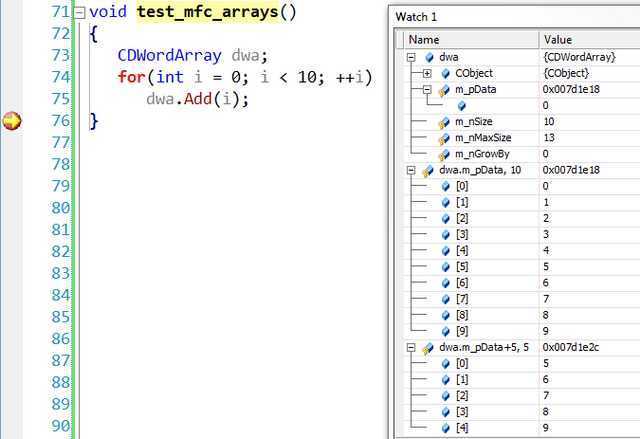Collapse the m_pData member node
Viewport: 640px width, 439px height.
[427, 89]
